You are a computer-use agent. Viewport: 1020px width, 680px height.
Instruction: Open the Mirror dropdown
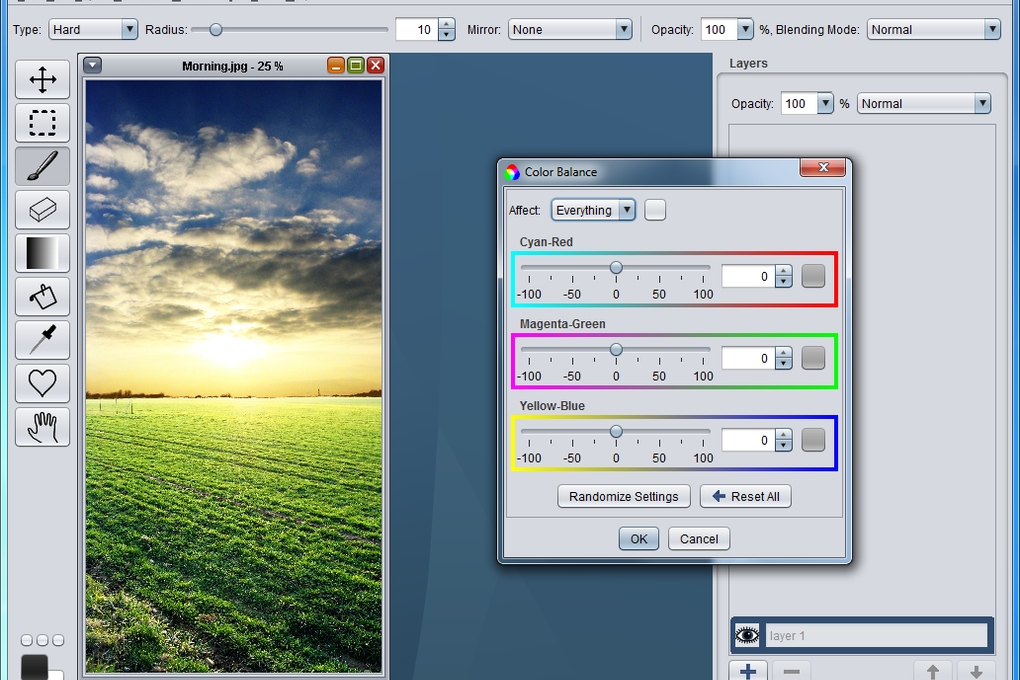(570, 29)
